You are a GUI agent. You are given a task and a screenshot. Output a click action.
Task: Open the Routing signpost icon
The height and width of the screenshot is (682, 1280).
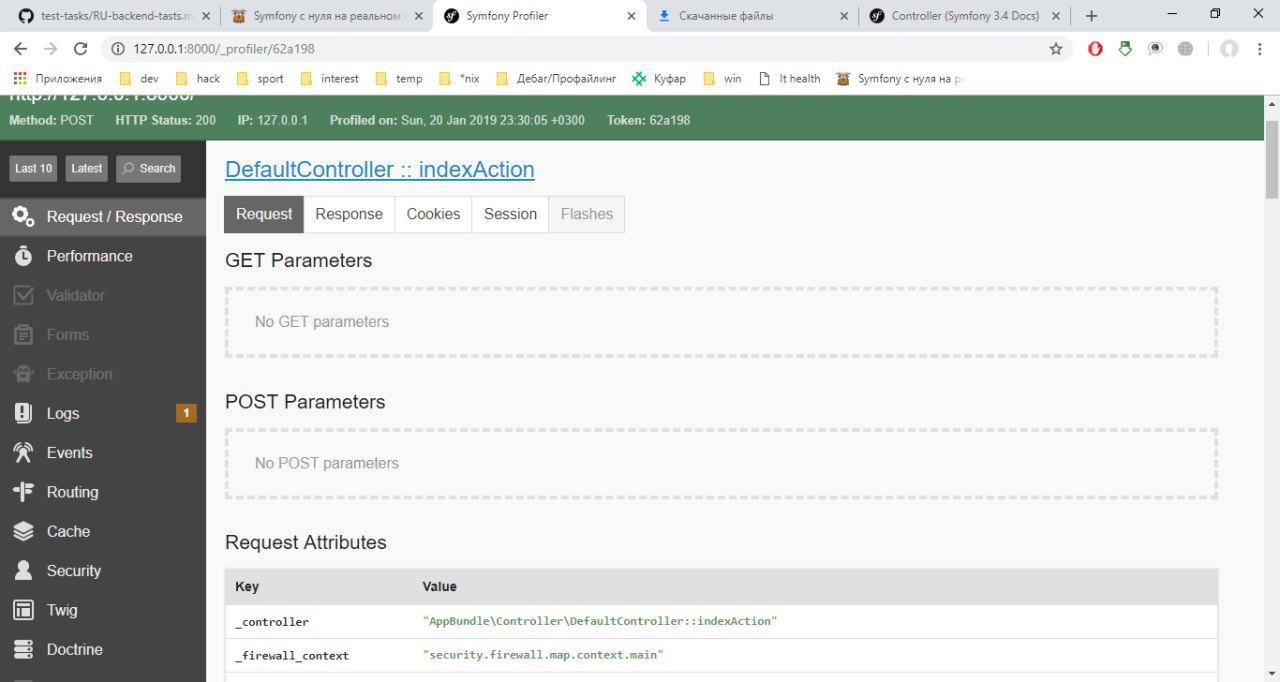click(23, 492)
